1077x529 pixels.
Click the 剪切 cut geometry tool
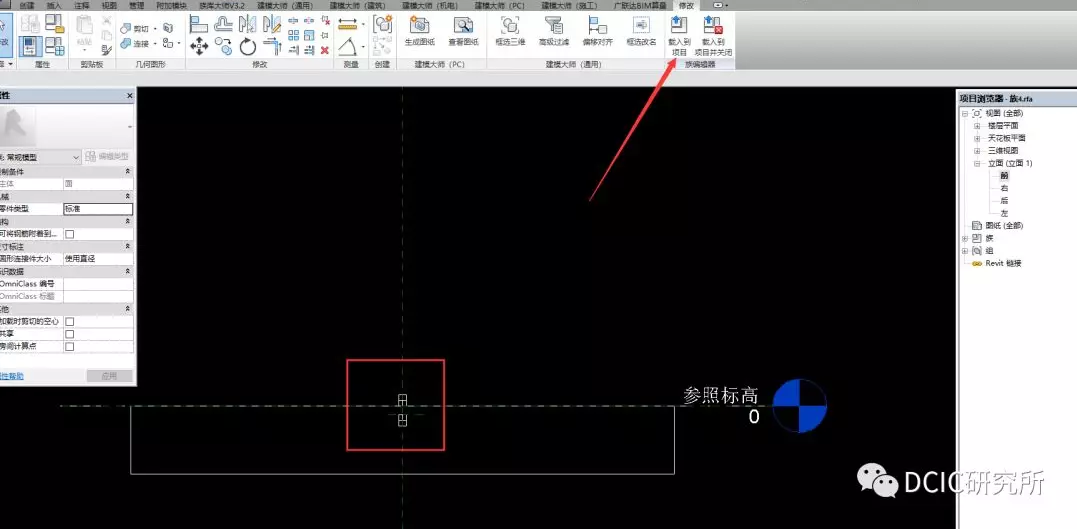tap(134, 29)
